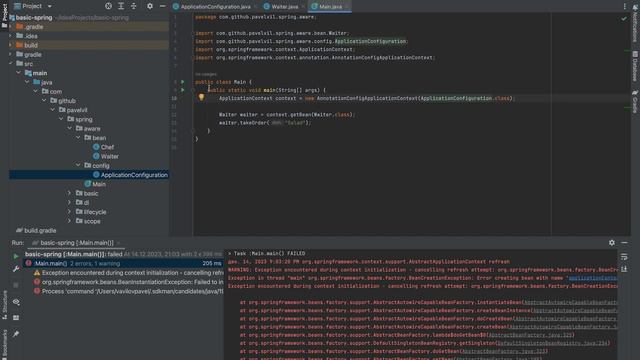
Task: Select the gradle folder in tree
Action: (29, 54)
